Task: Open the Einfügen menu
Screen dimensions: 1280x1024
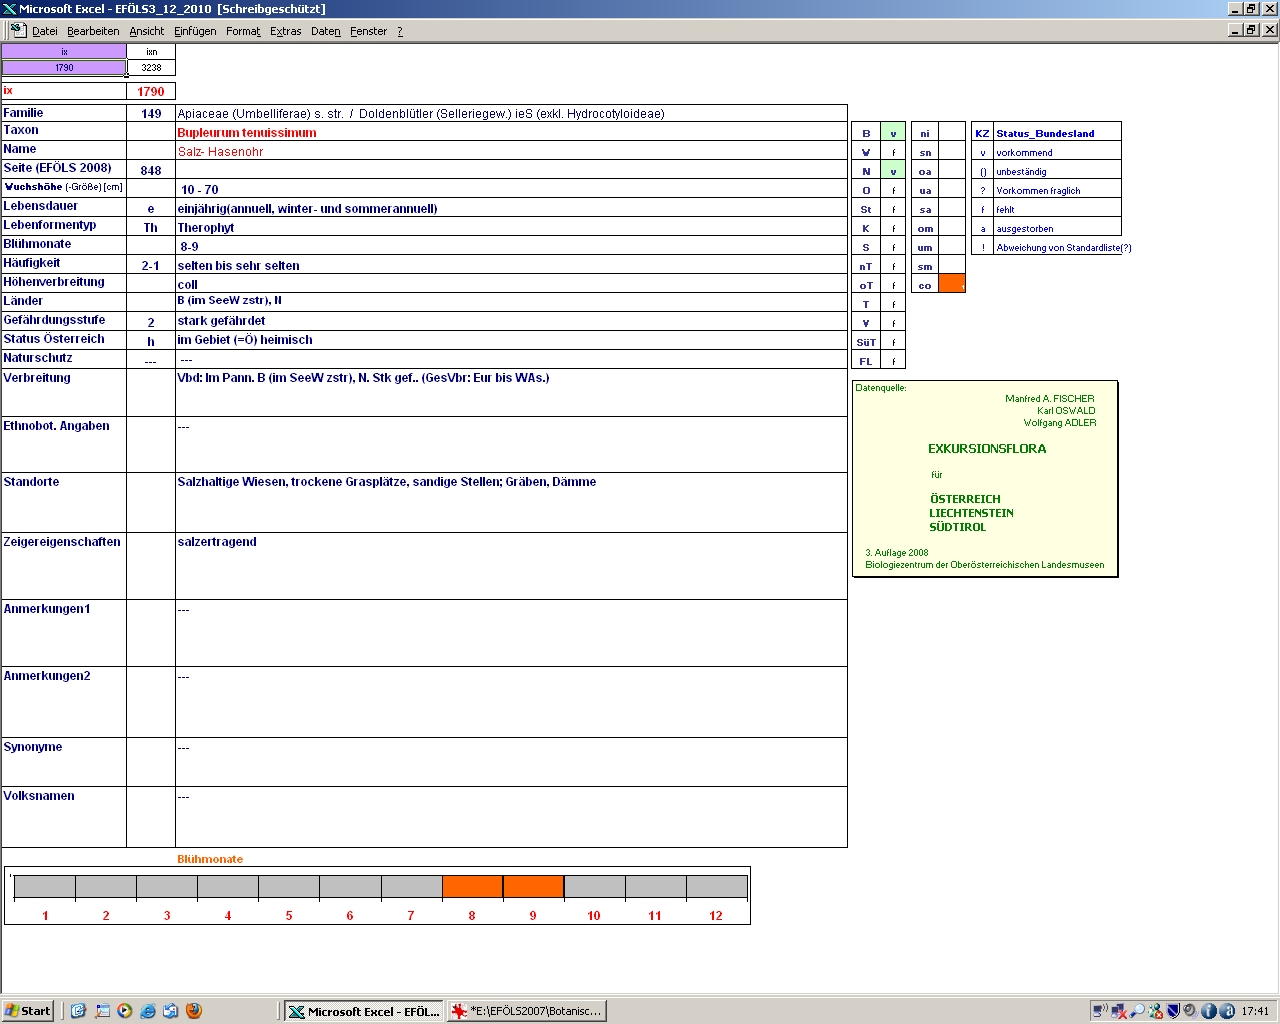Action: pos(195,31)
